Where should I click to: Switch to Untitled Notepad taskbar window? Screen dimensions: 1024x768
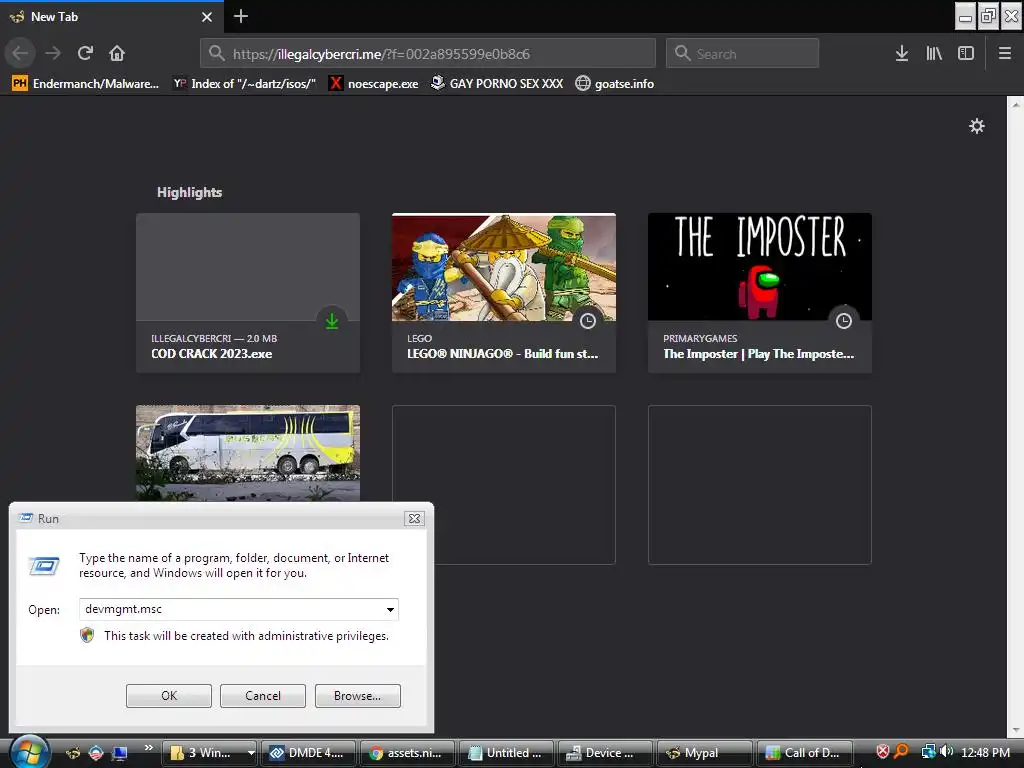coord(506,753)
